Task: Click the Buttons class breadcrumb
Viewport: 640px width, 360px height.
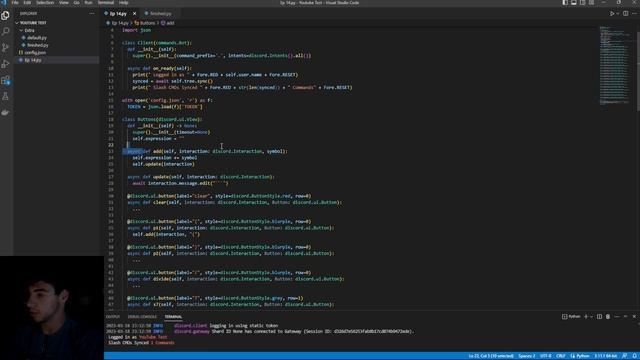Action: click(x=145, y=23)
